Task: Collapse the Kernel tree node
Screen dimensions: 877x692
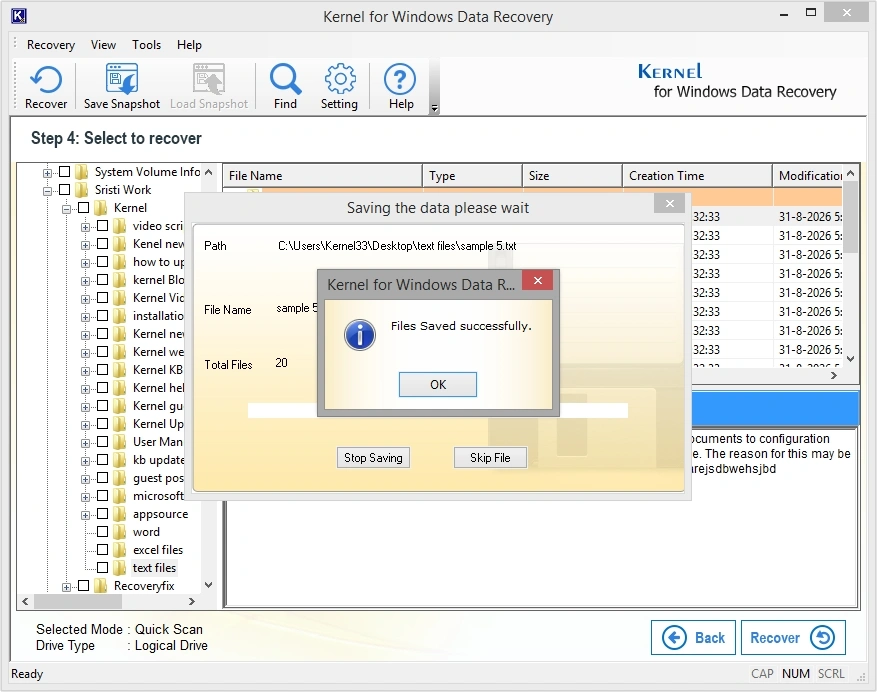Action: pos(67,209)
